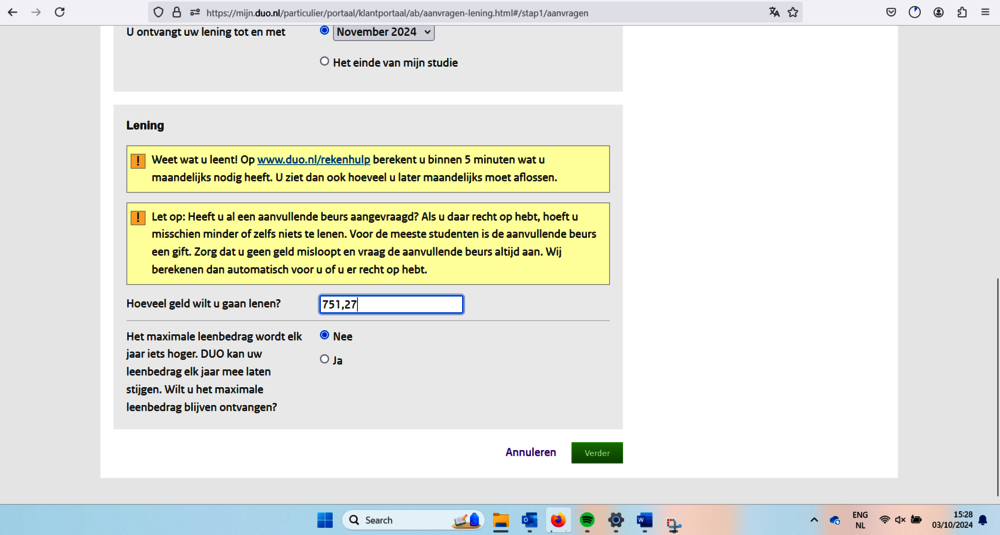
Task: Bookmark this page with the star icon
Action: point(793,12)
